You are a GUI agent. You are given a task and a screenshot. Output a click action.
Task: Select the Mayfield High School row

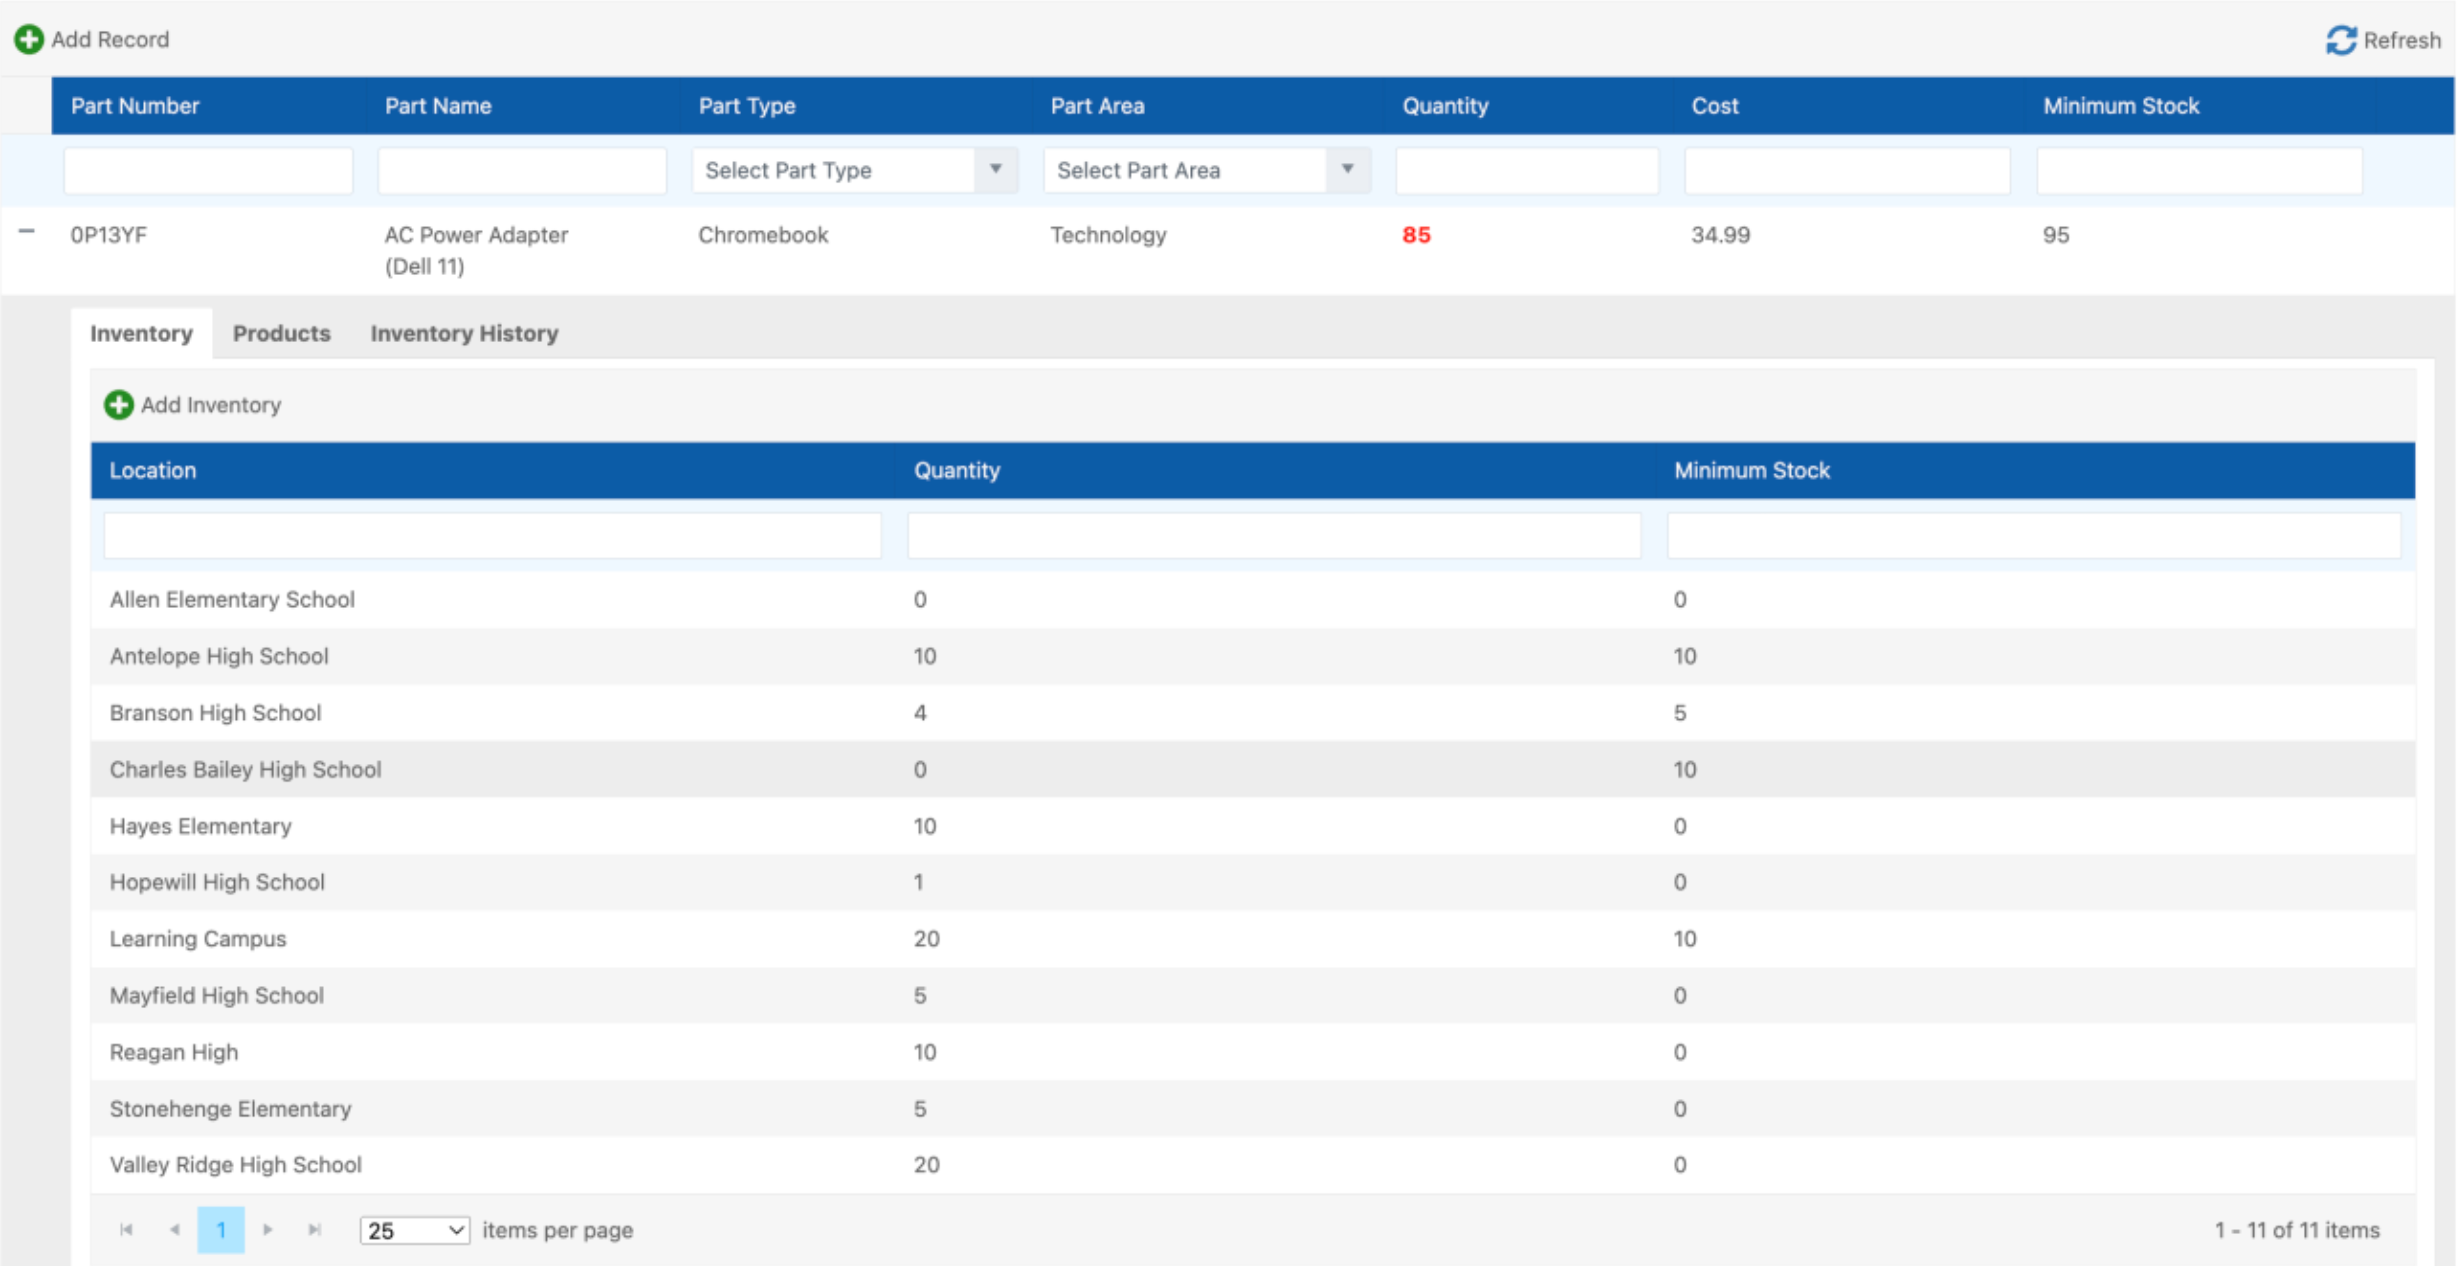[1253, 995]
